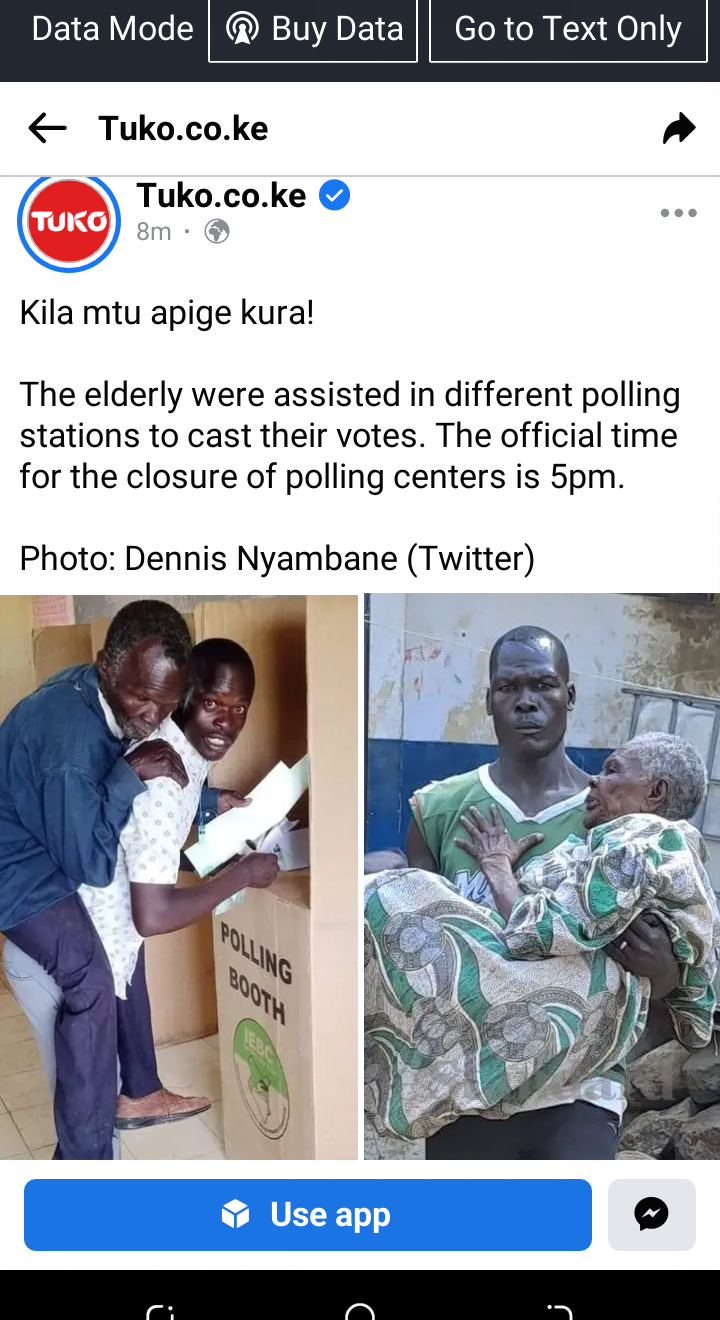Open the photo of man carrying elderly woman
The height and width of the screenshot is (1320, 720).
(x=542, y=877)
